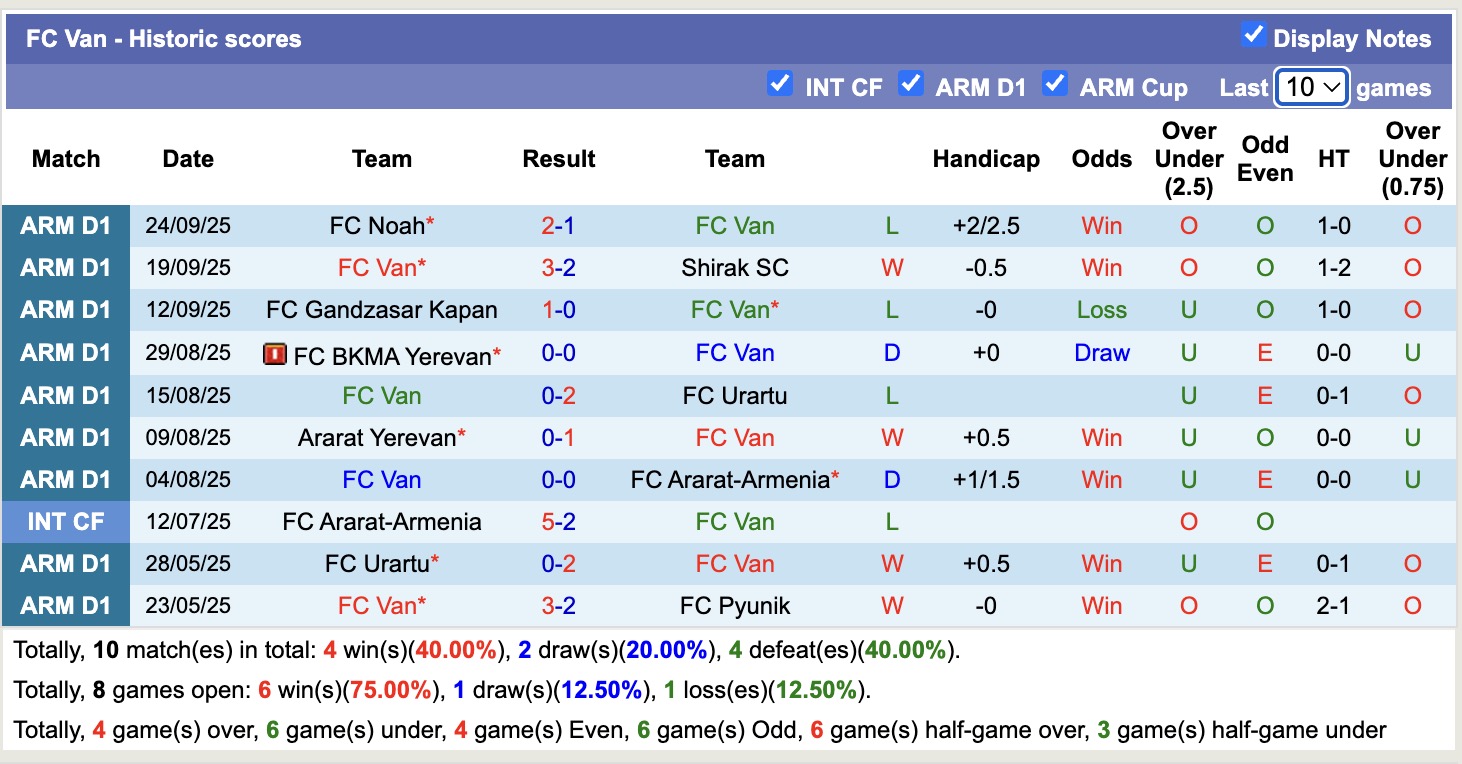Viewport: 1462px width, 764px height.
Task: Uncheck the INT CF filter
Action: tap(780, 84)
